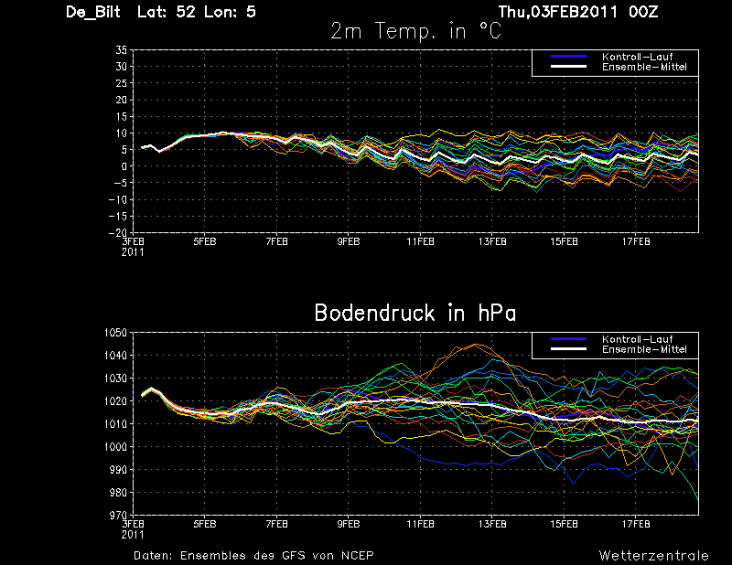This screenshot has height=565, width=732.
Task: Click the 1040 tick on pressure axis
Action: 115,355
